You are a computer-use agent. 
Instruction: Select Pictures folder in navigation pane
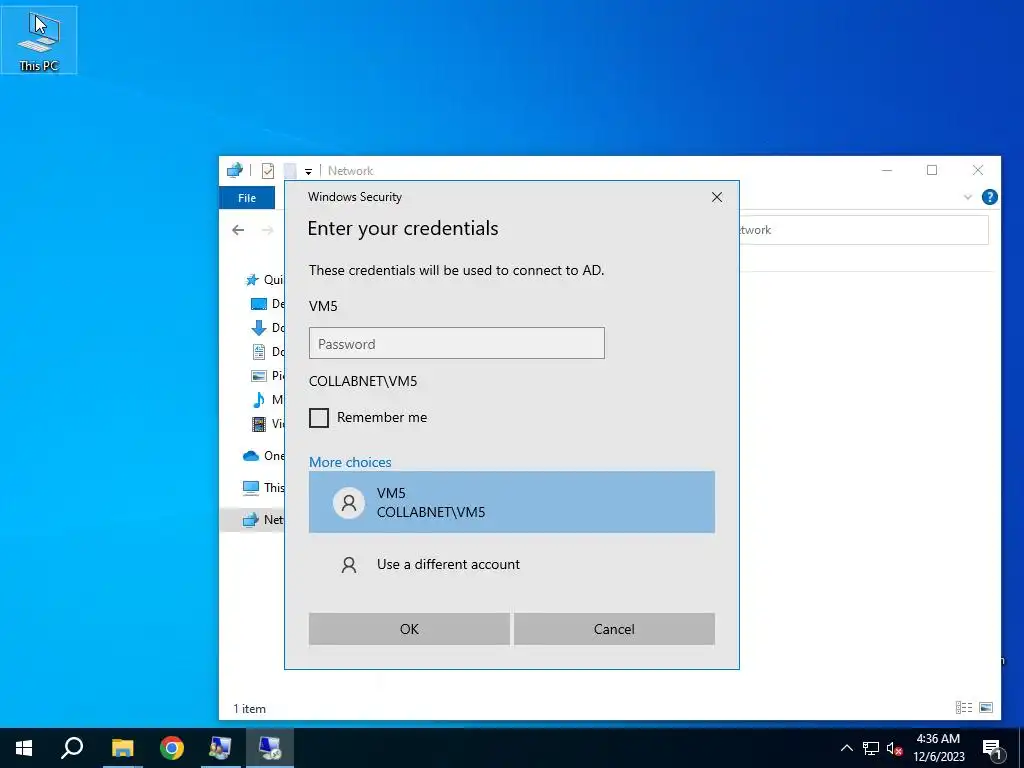click(x=268, y=376)
